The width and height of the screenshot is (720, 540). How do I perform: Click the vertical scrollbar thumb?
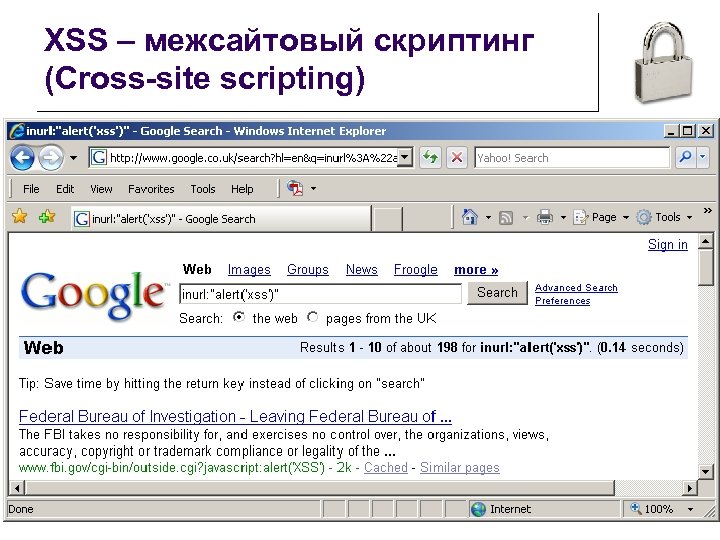[705, 268]
